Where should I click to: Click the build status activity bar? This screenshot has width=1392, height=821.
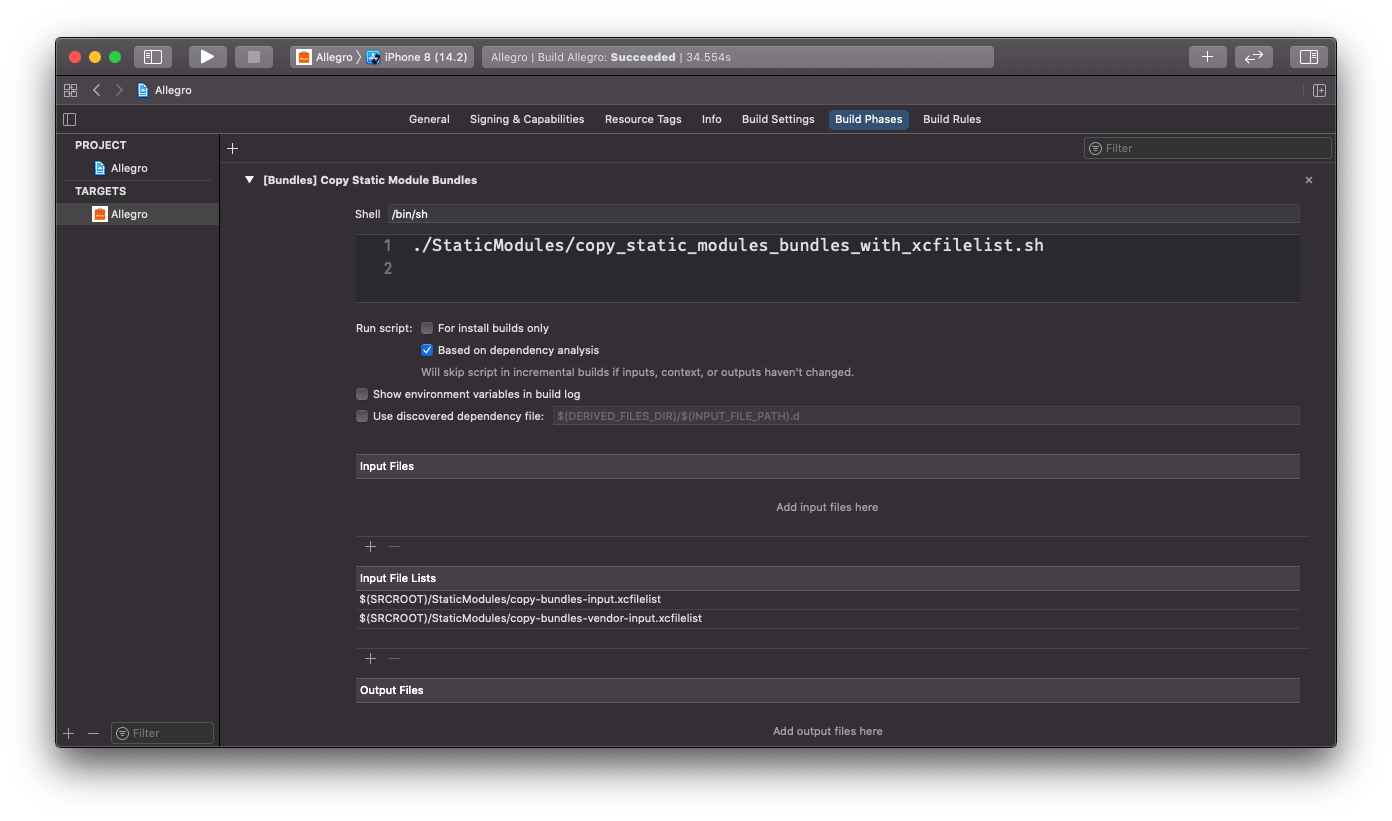click(x=738, y=57)
